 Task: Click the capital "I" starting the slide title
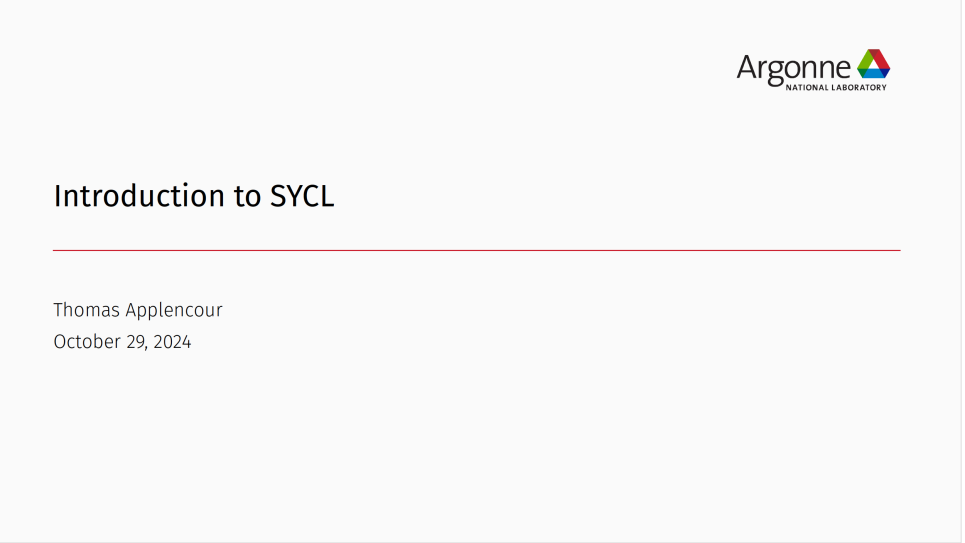click(57, 196)
